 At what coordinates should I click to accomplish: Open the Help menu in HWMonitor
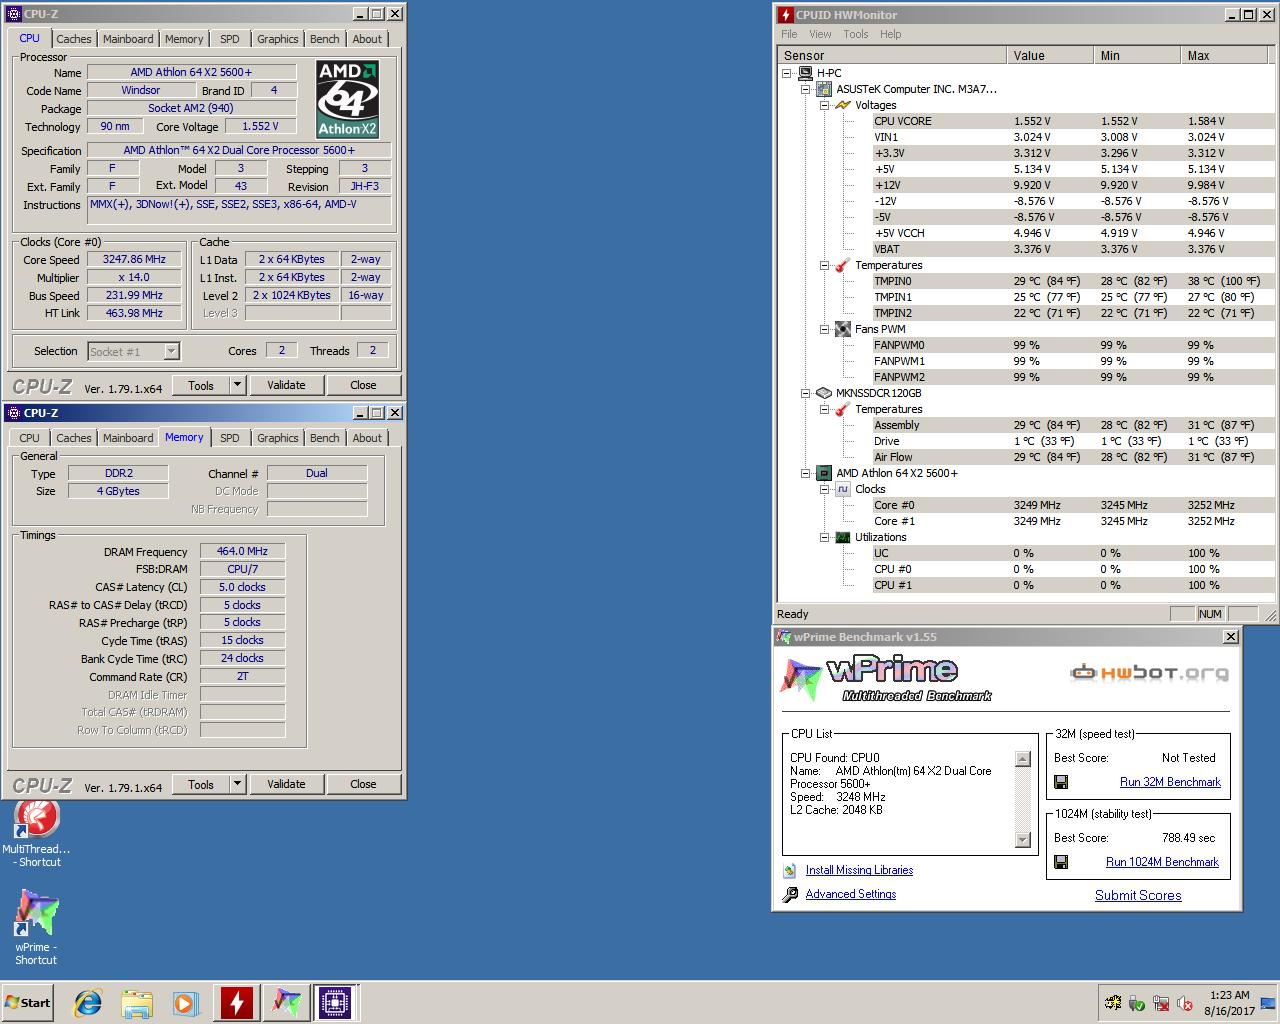(890, 34)
